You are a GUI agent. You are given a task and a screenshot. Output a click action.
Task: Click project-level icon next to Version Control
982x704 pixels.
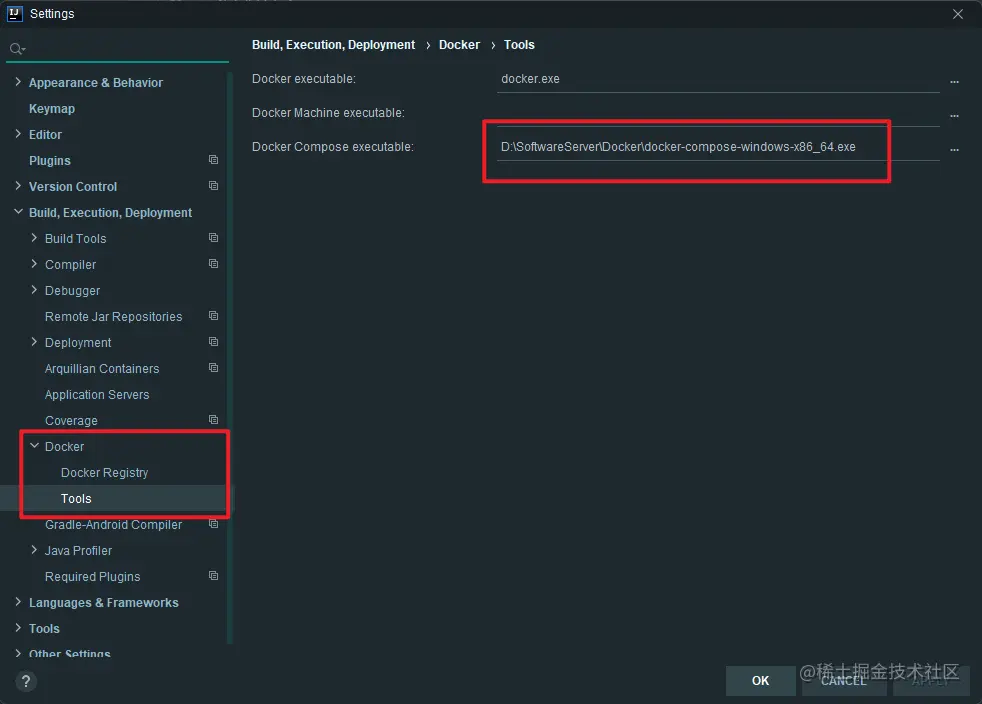pyautogui.click(x=214, y=186)
